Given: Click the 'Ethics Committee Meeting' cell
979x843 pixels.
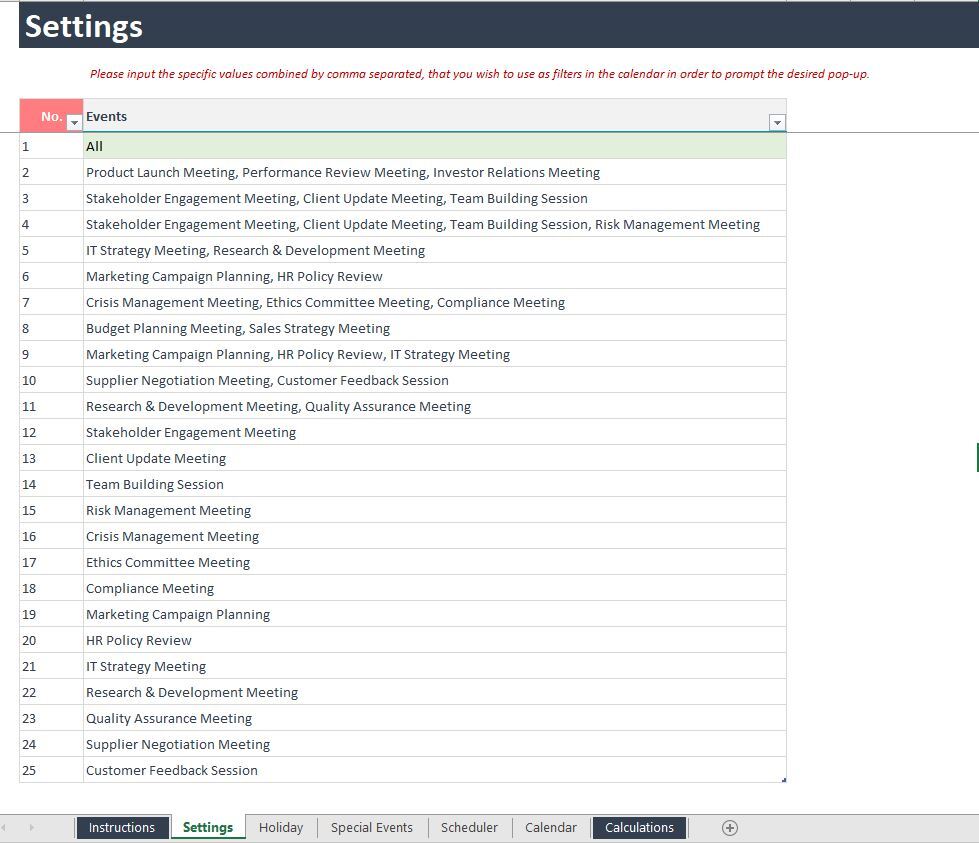Looking at the screenshot, I should point(435,563).
